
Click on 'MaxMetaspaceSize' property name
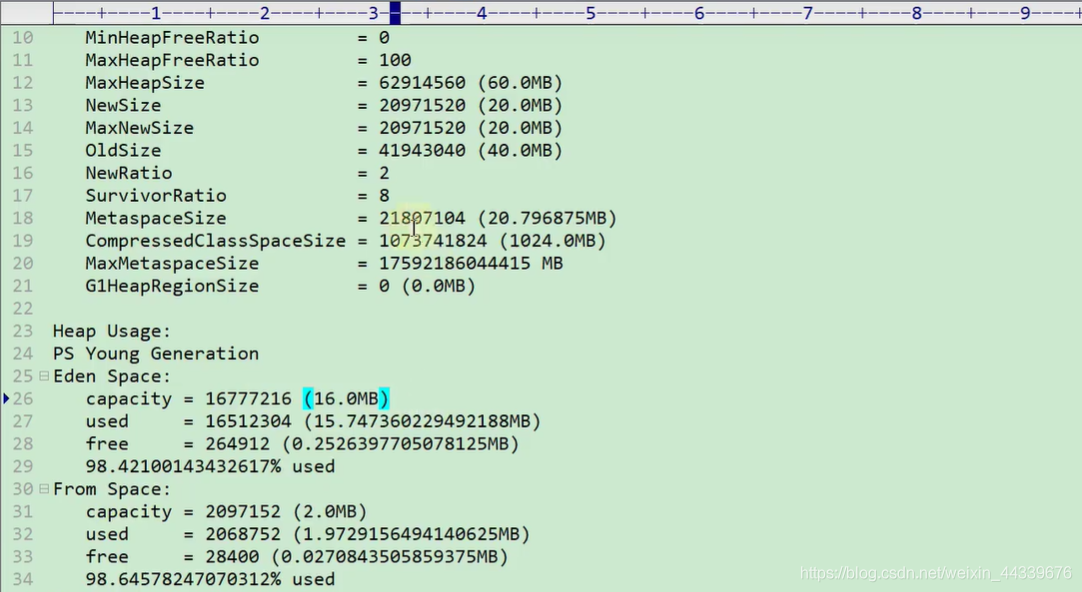(x=172, y=264)
